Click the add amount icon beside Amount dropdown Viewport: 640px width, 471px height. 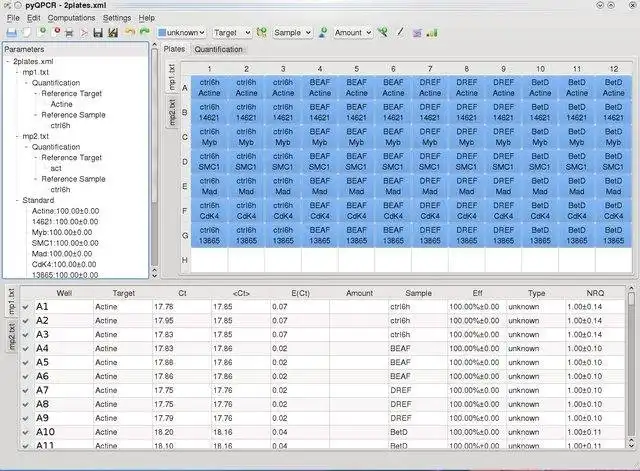(383, 32)
